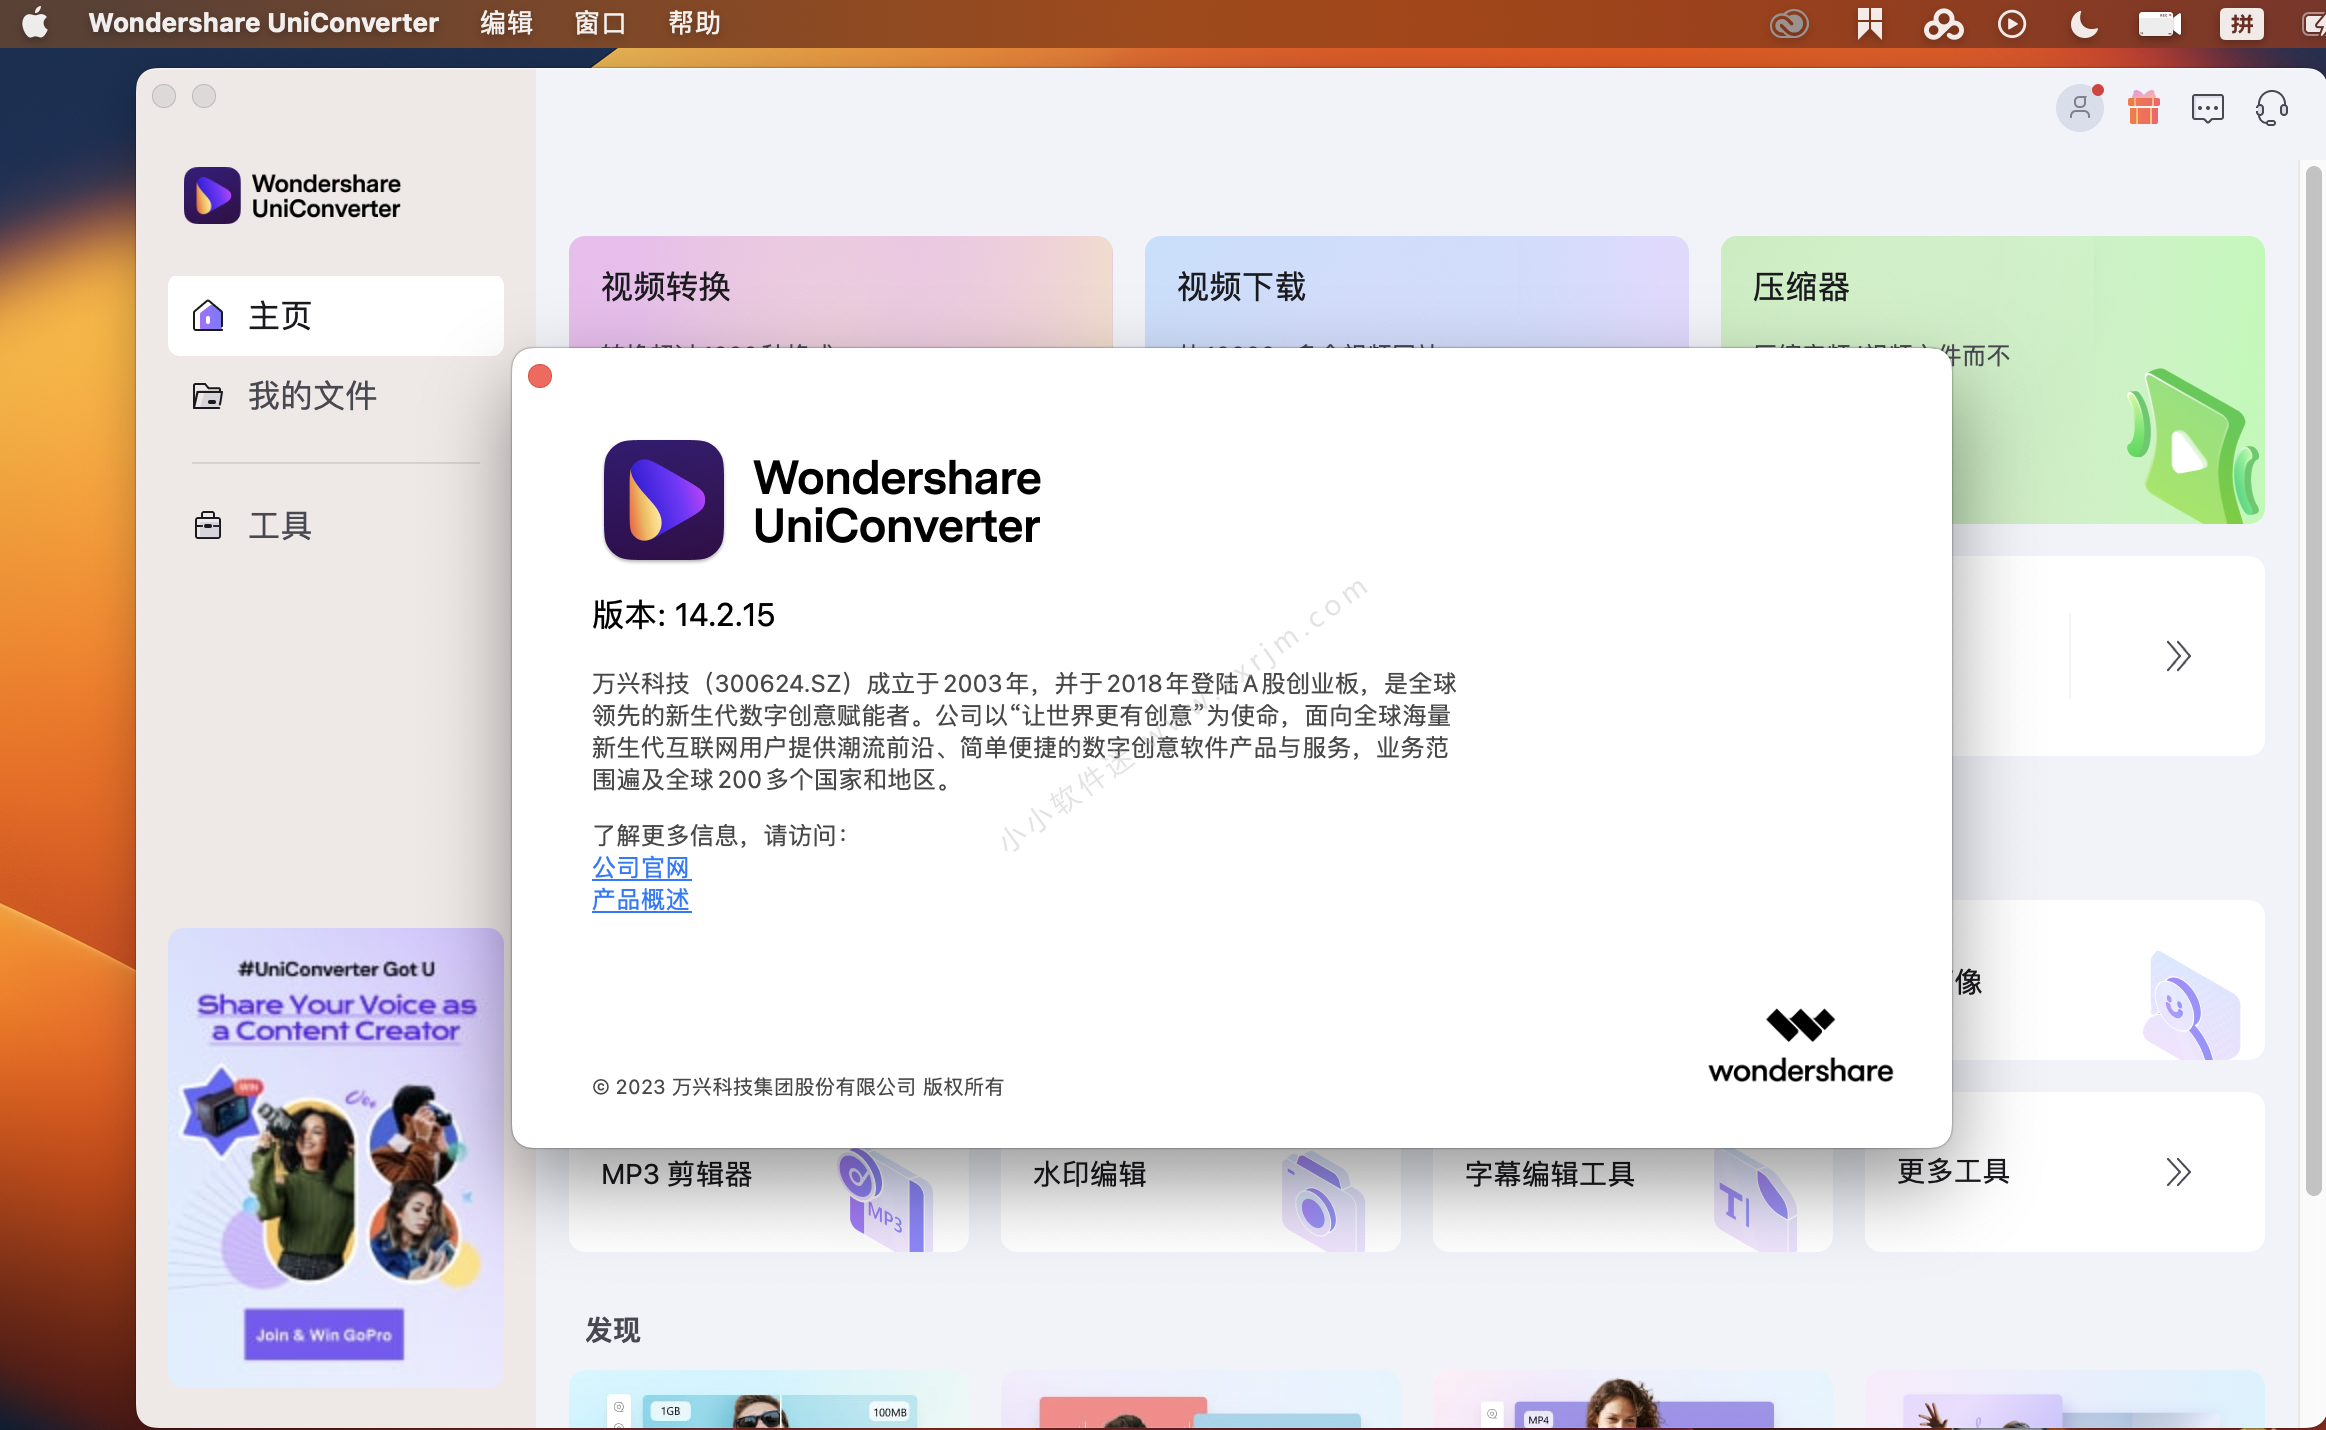2326x1430 pixels.
Task: Click the bookmark icon in menu bar
Action: pos(1869,23)
